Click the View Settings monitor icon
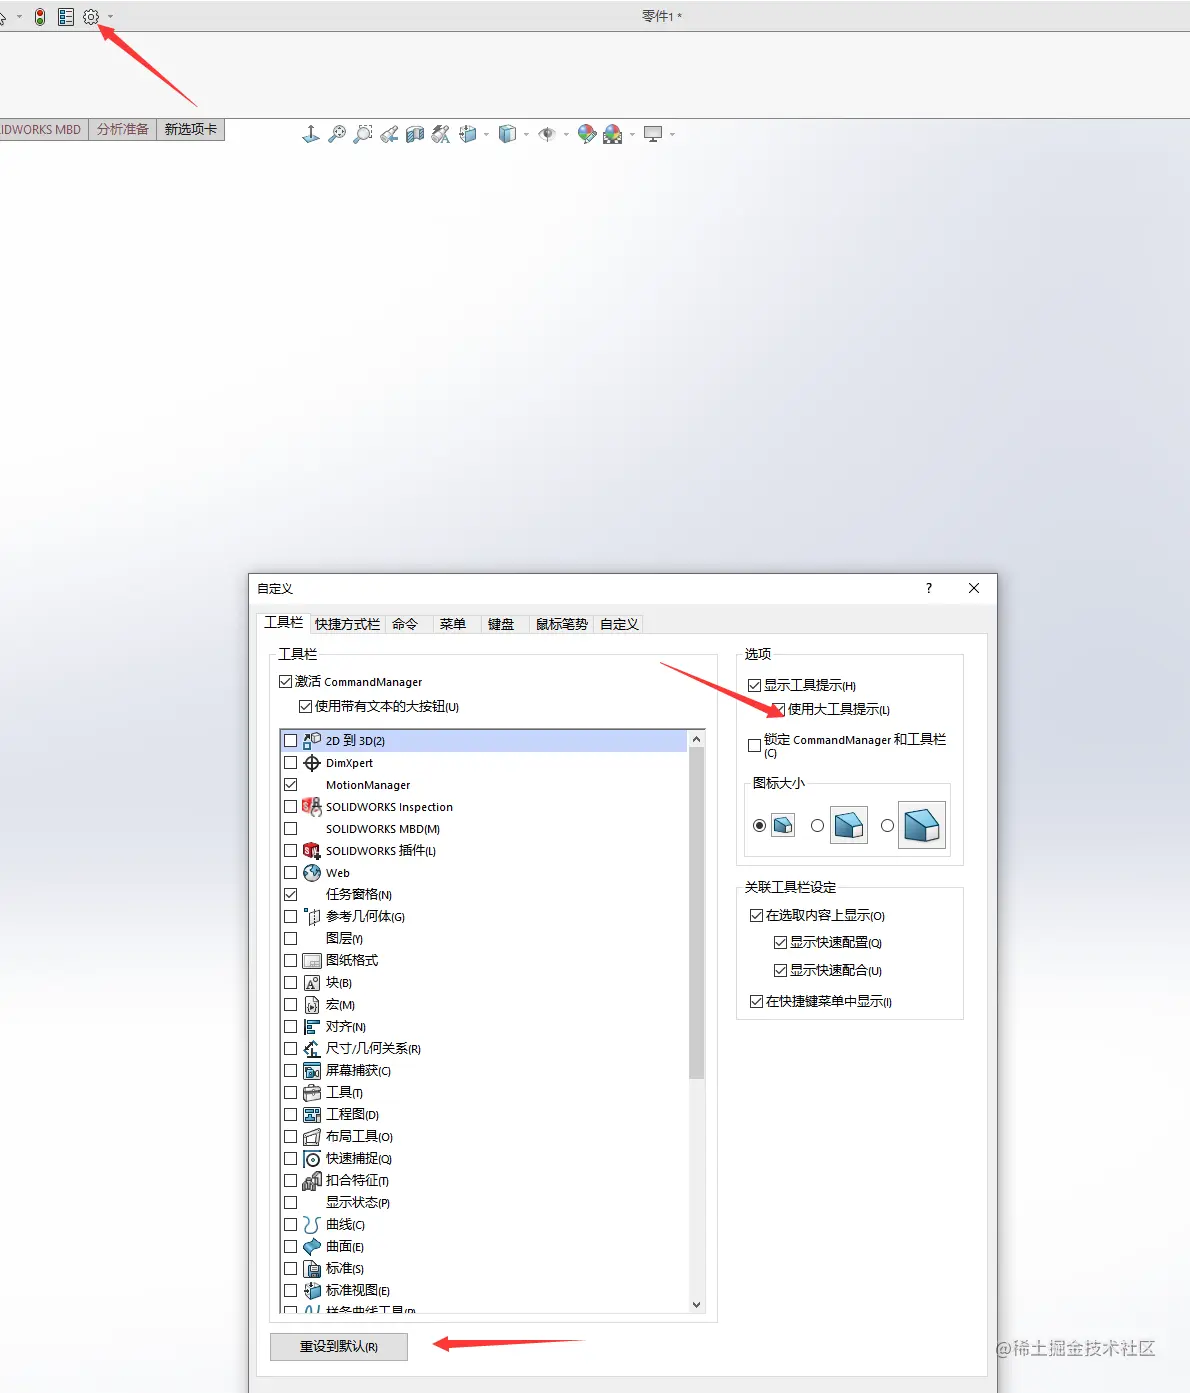The height and width of the screenshot is (1393, 1190). tap(653, 134)
